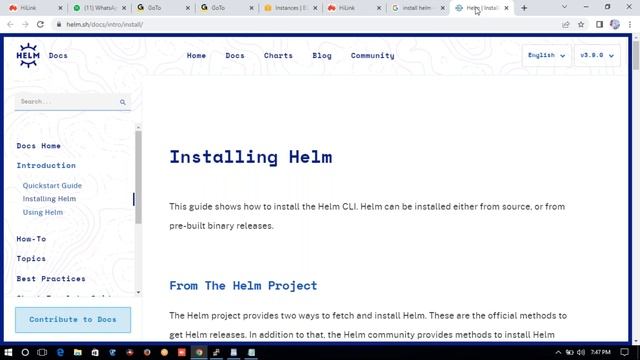
Task: Open the Docs nav item in header menu
Action: (235, 56)
